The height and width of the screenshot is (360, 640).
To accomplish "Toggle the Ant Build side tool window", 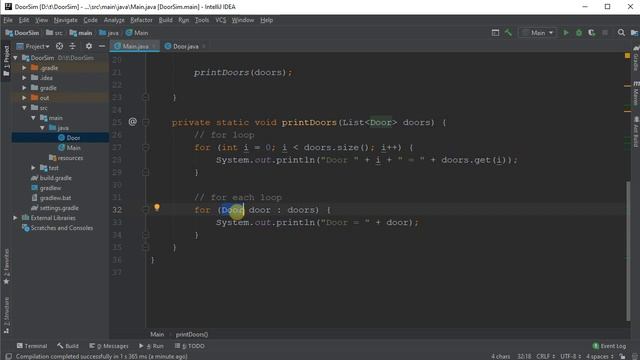I will point(636,131).
